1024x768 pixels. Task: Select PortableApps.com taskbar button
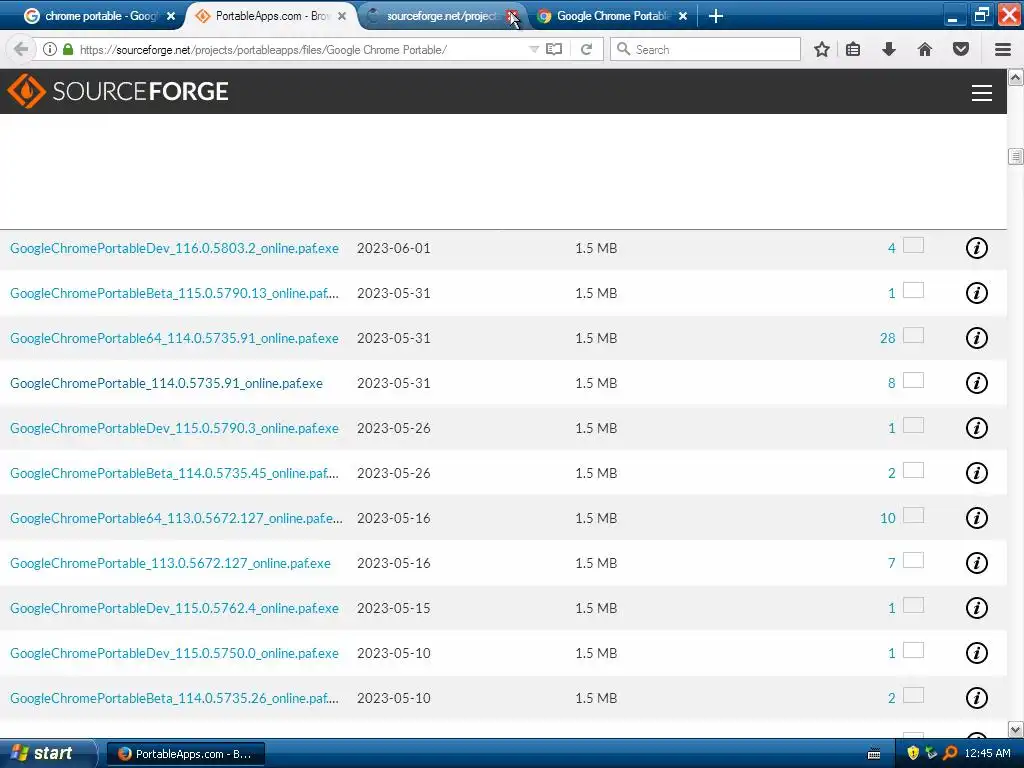(x=185, y=754)
